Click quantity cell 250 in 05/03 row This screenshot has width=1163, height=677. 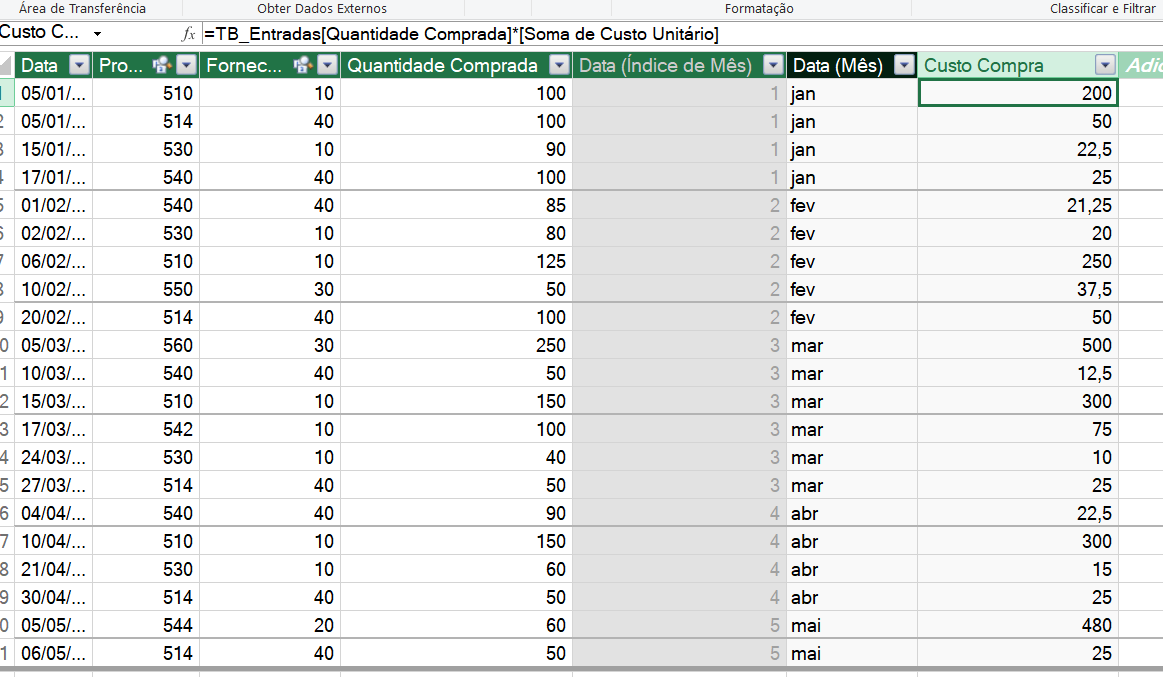pos(456,345)
